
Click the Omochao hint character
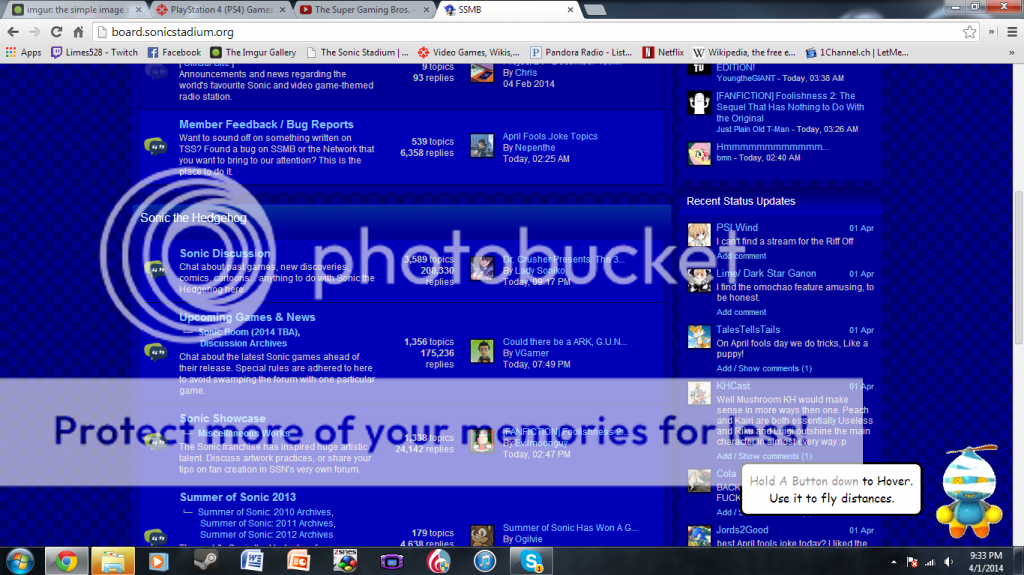[x=969, y=490]
